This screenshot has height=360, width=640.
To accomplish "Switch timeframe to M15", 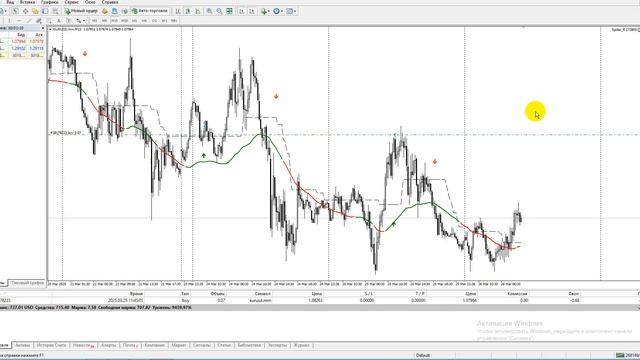I will point(114,20).
